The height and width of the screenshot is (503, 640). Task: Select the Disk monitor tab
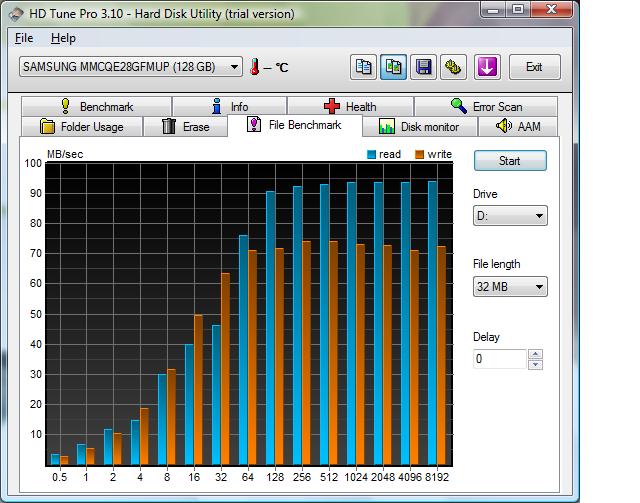pyautogui.click(x=419, y=127)
